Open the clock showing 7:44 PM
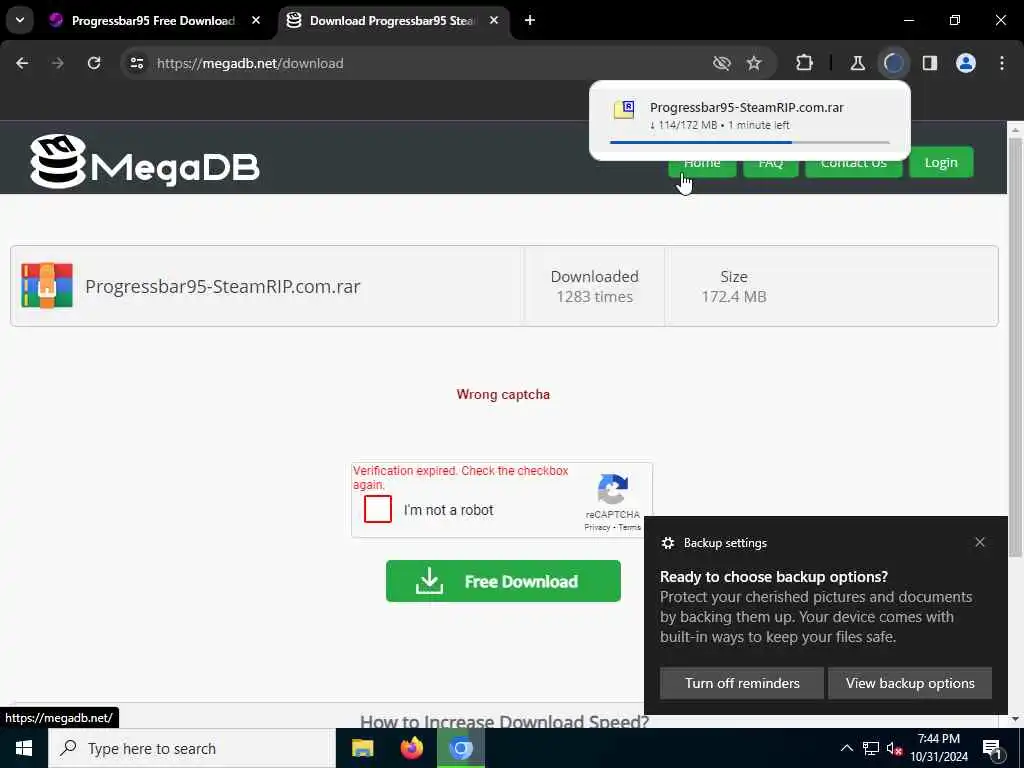Image resolution: width=1024 pixels, height=768 pixels. (939, 748)
